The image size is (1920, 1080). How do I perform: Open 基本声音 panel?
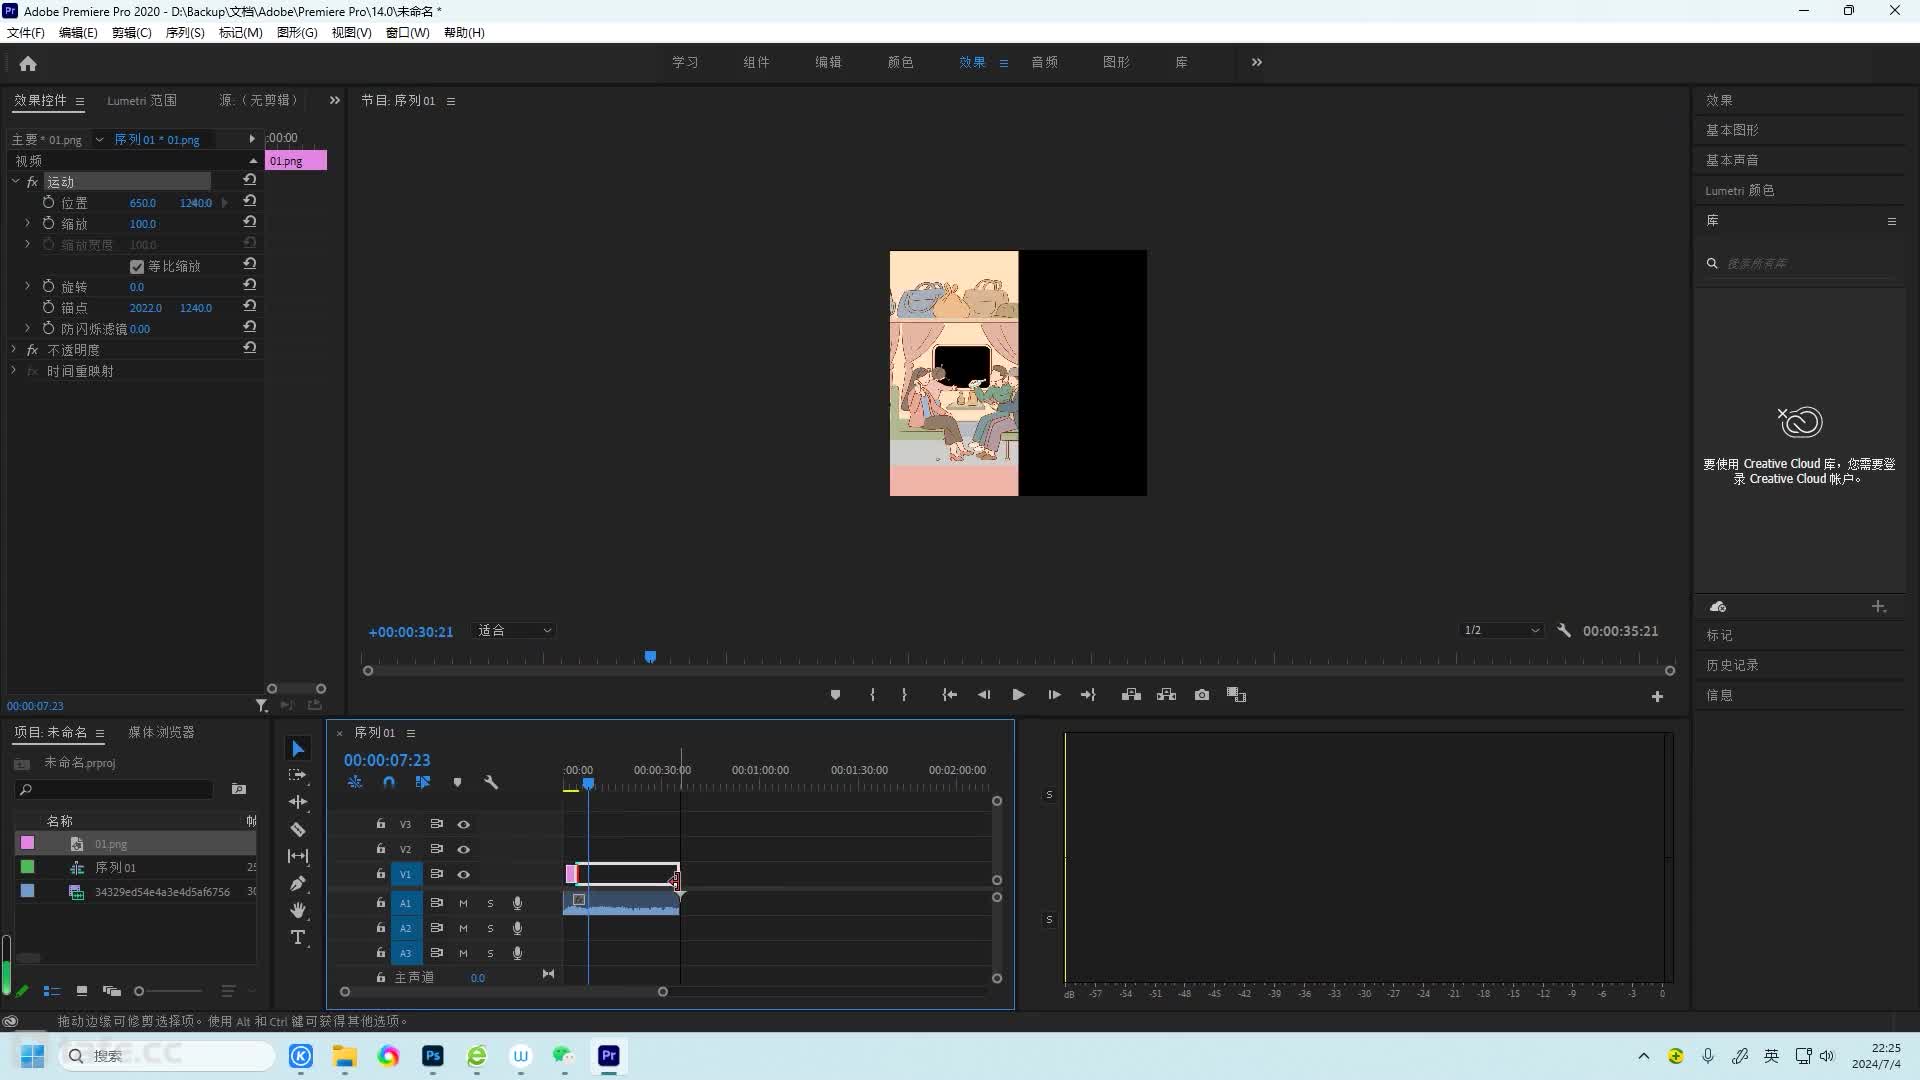pyautogui.click(x=1732, y=160)
